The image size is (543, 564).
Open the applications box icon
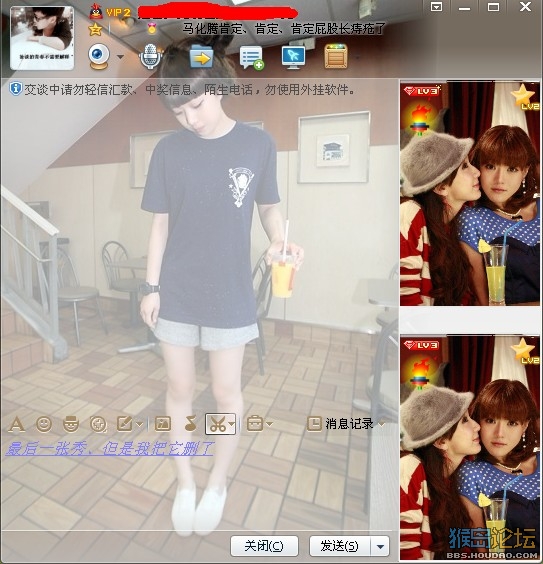coord(336,56)
